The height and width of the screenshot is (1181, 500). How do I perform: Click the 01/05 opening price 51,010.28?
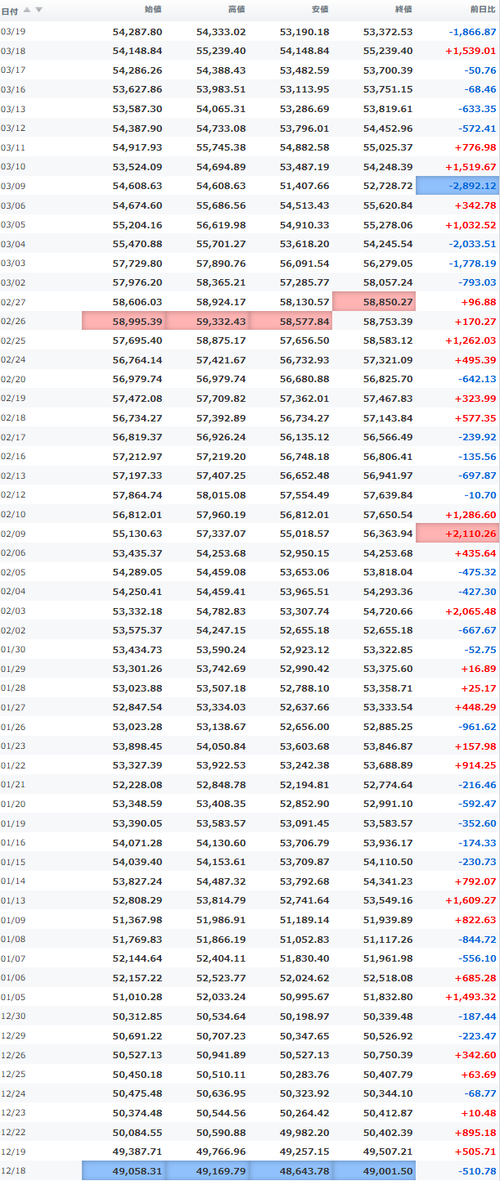(x=137, y=996)
